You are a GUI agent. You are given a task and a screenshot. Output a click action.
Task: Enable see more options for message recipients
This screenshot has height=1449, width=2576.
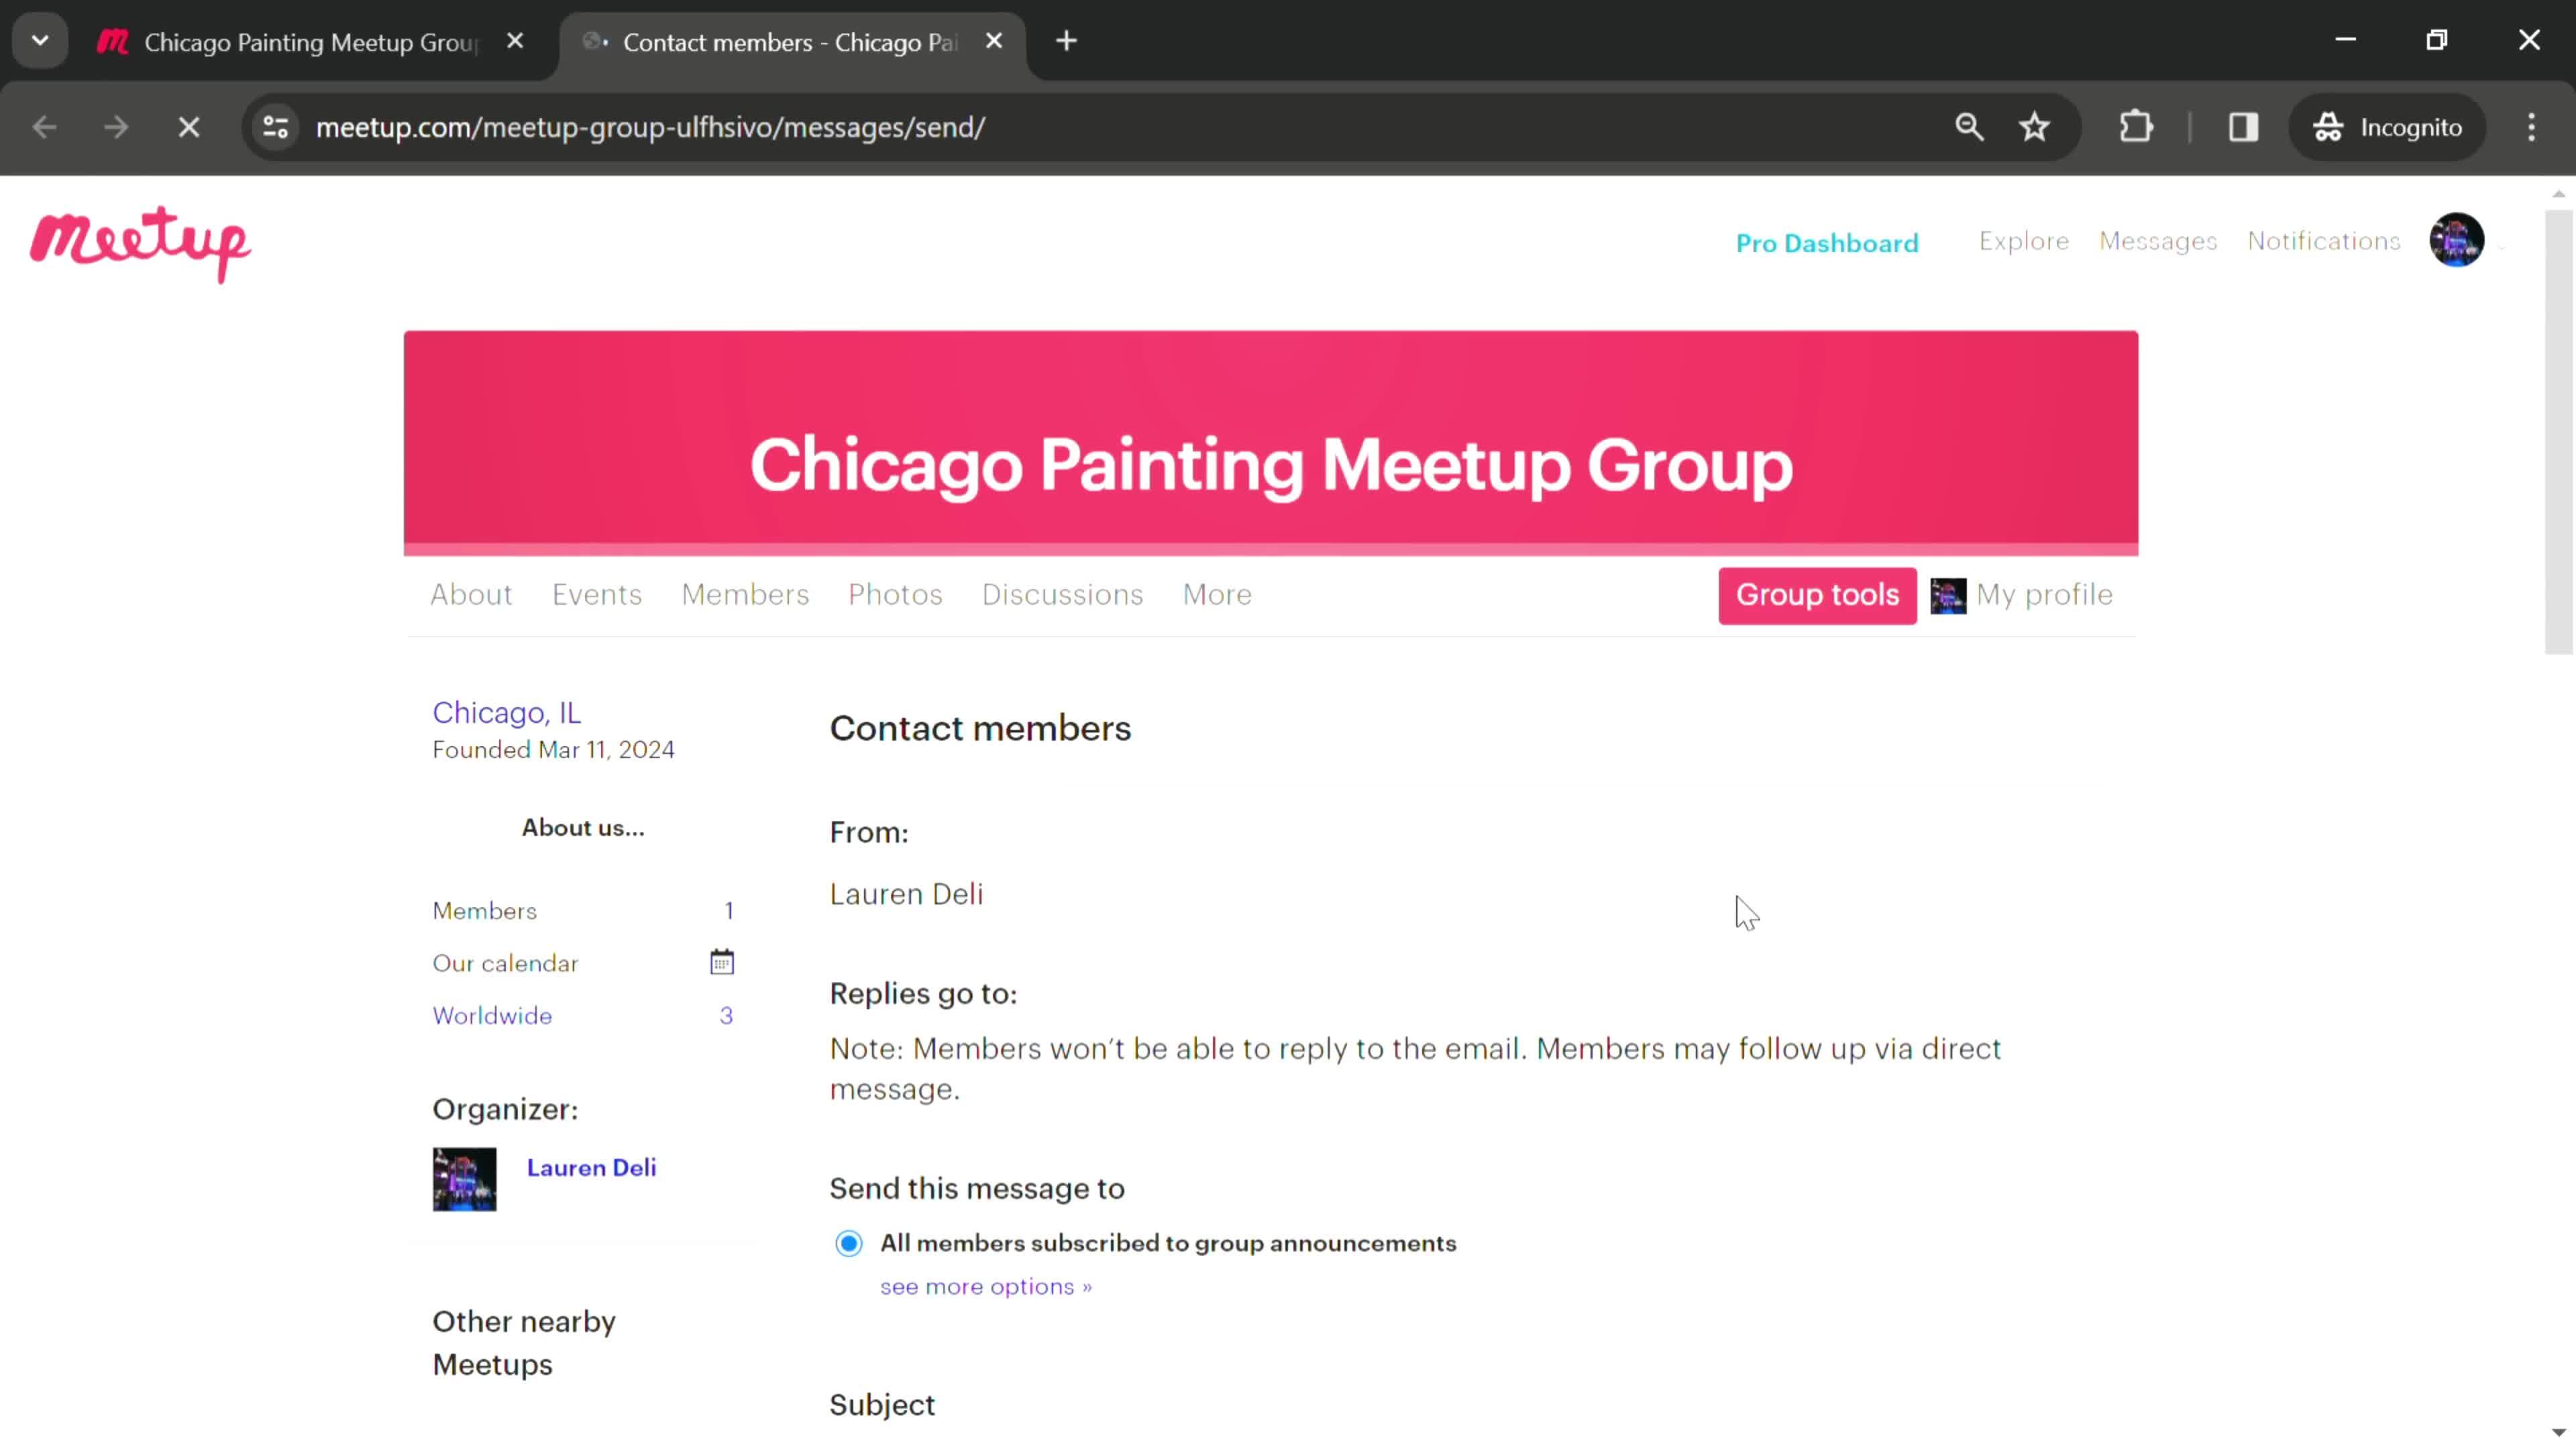point(985,1286)
